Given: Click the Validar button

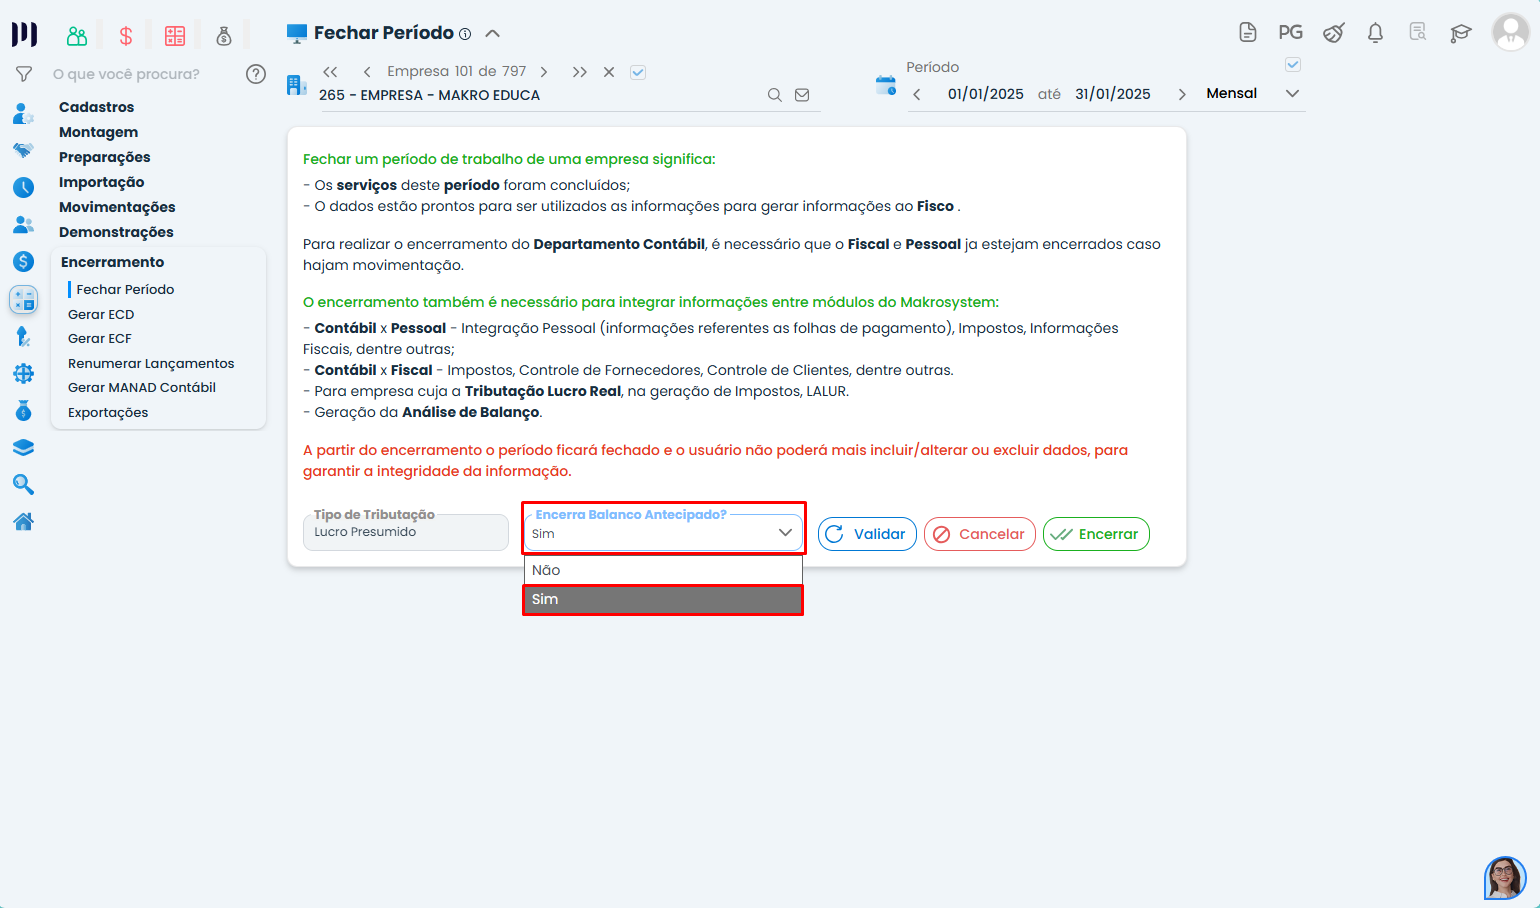Looking at the screenshot, I should [x=867, y=534].
